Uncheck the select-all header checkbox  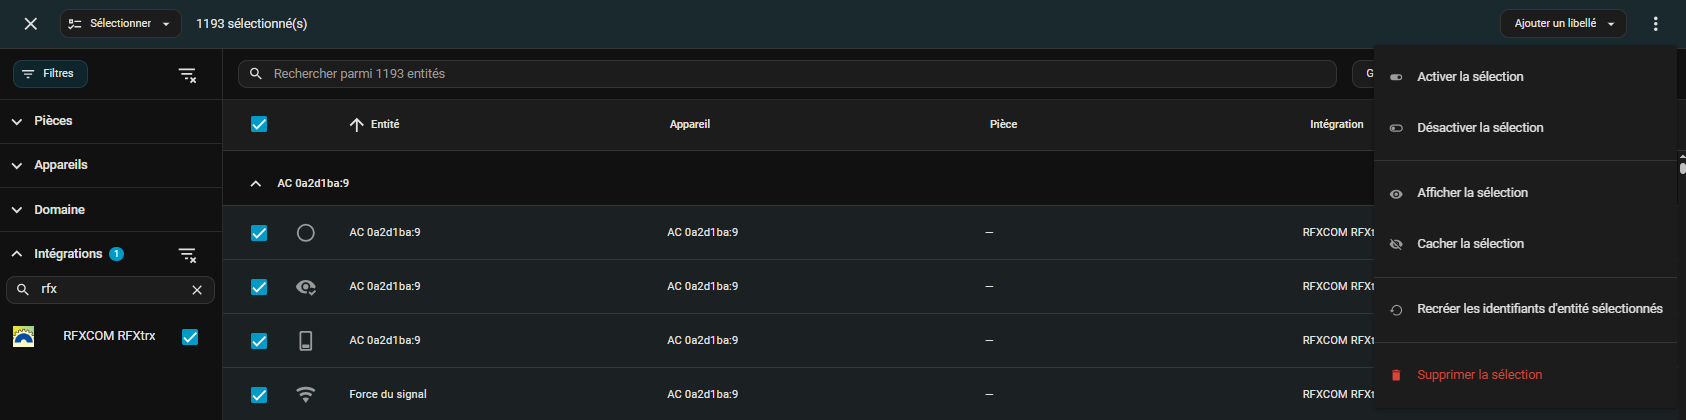pyautogui.click(x=259, y=124)
